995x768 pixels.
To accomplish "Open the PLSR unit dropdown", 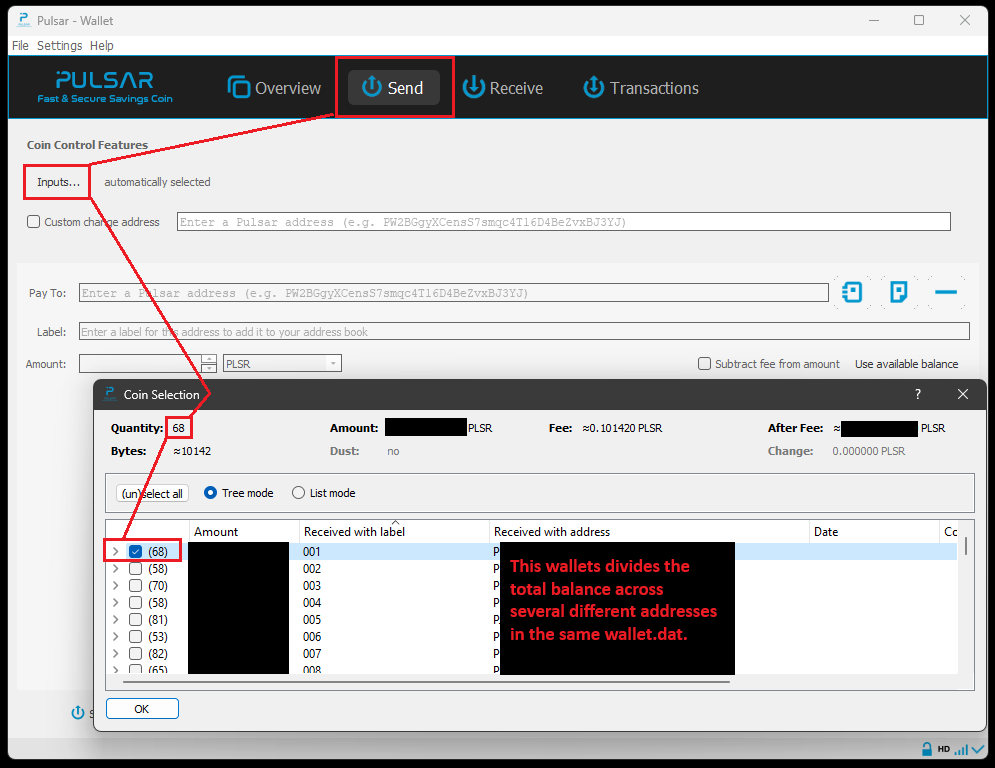I will (335, 363).
